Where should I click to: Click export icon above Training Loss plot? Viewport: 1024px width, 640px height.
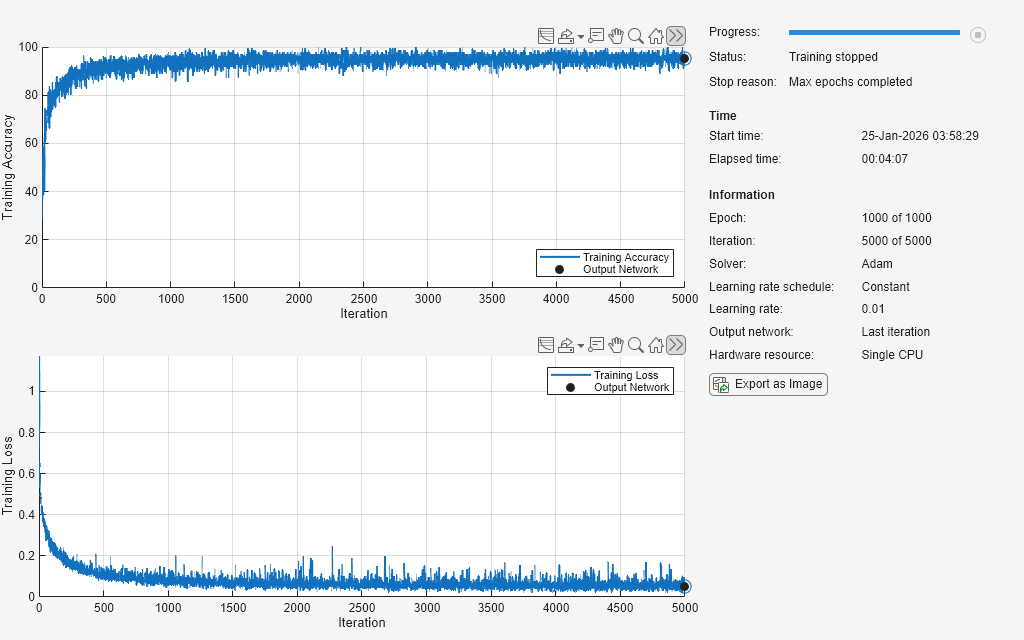click(x=565, y=345)
